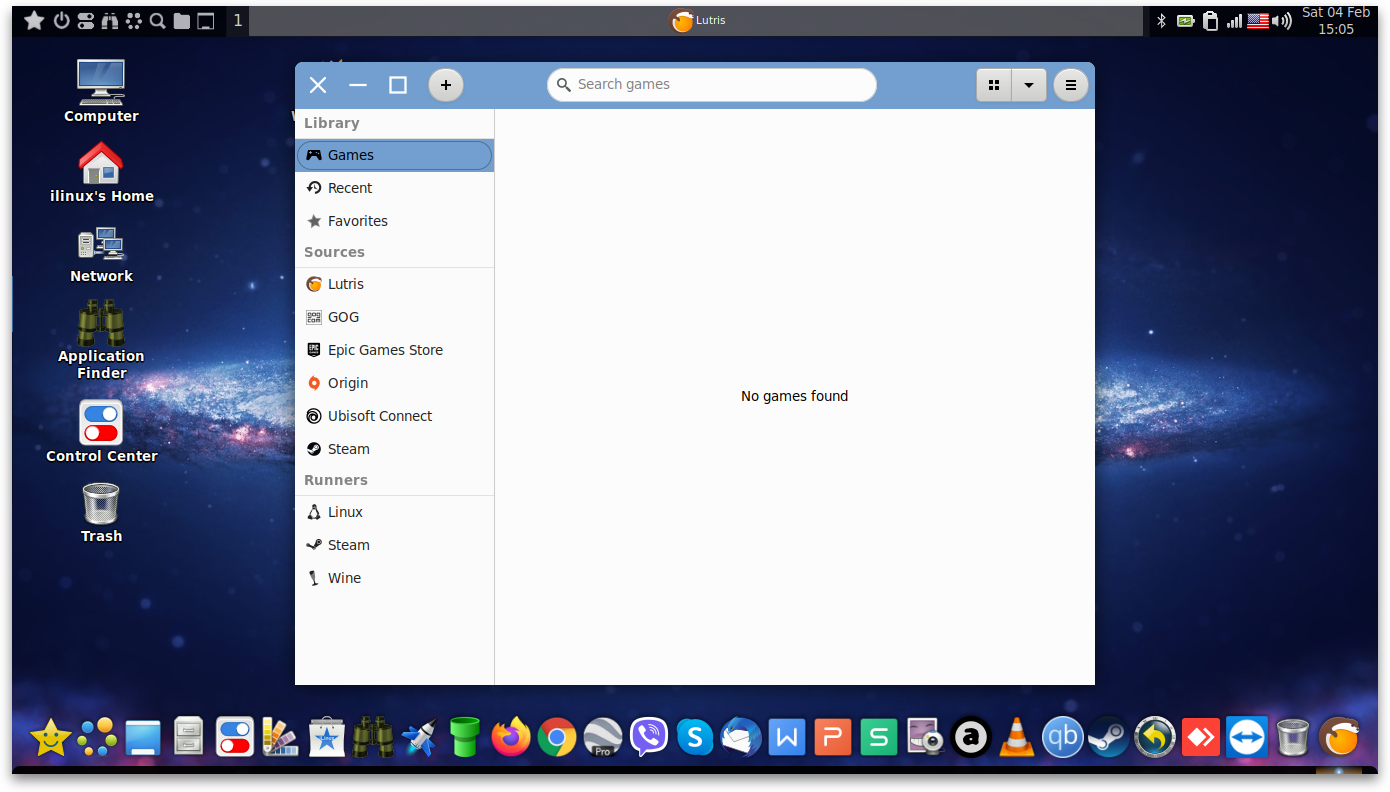
Task: Click the date and time clock
Action: 1336,21
